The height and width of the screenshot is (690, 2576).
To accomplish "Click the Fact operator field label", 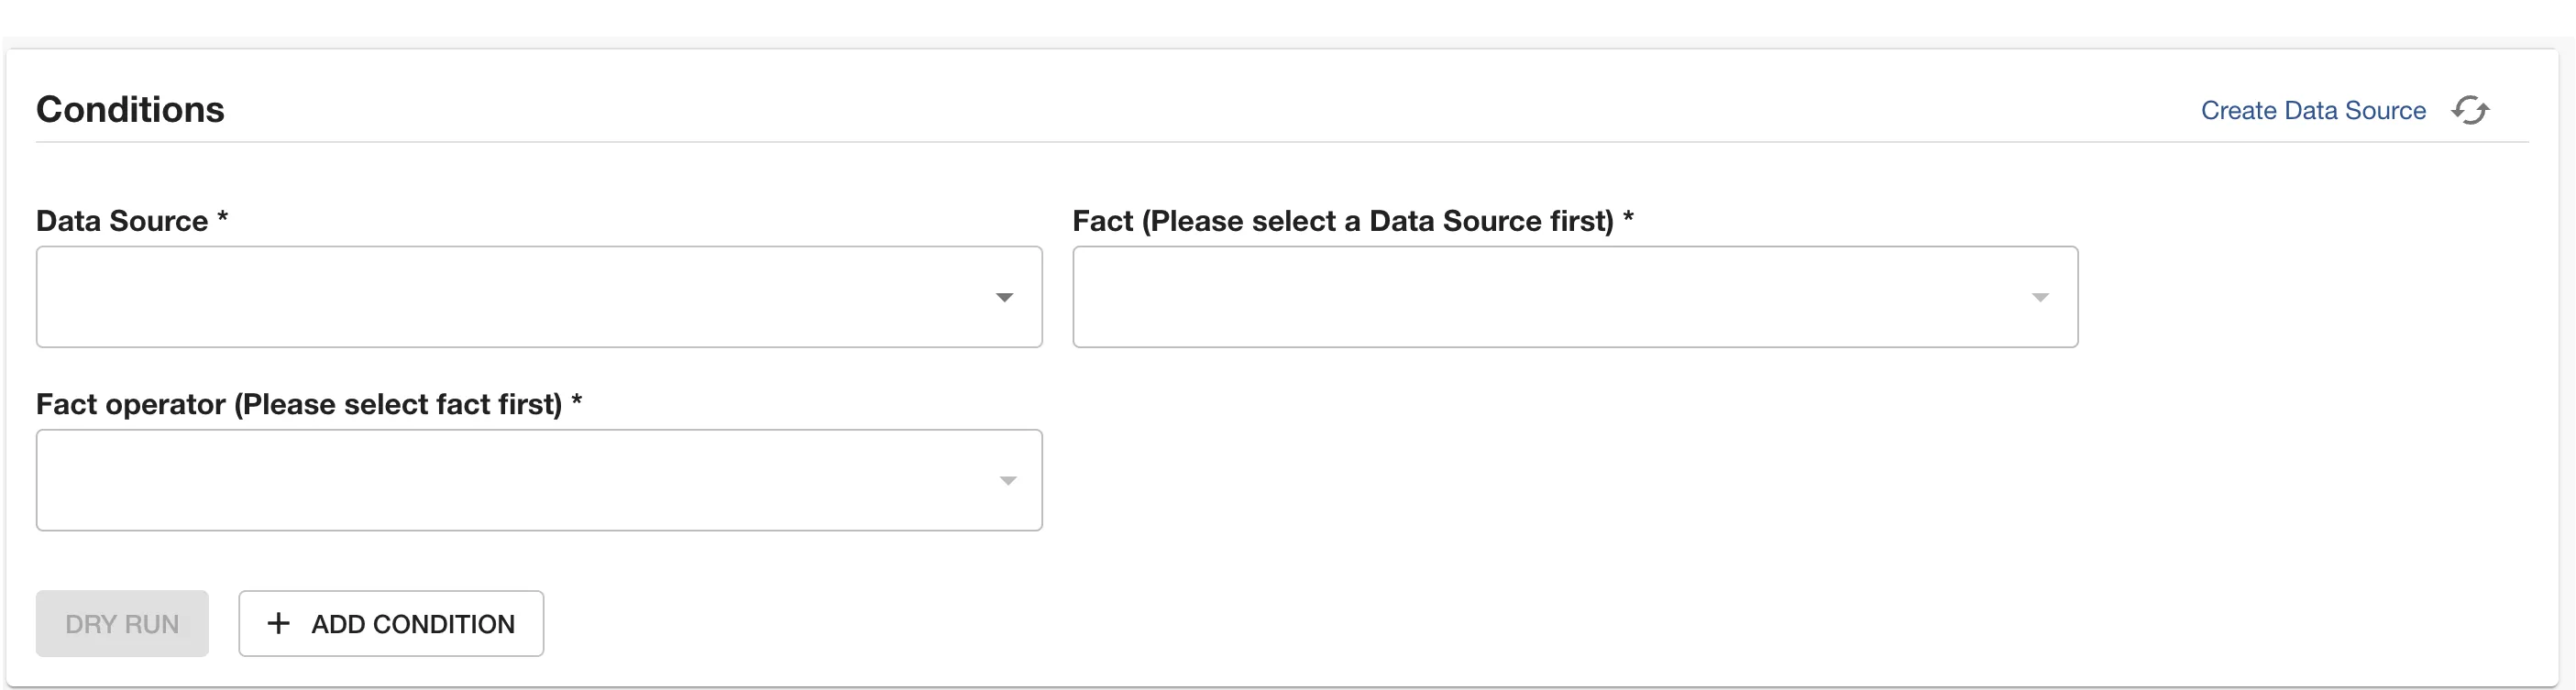I will 298,404.
